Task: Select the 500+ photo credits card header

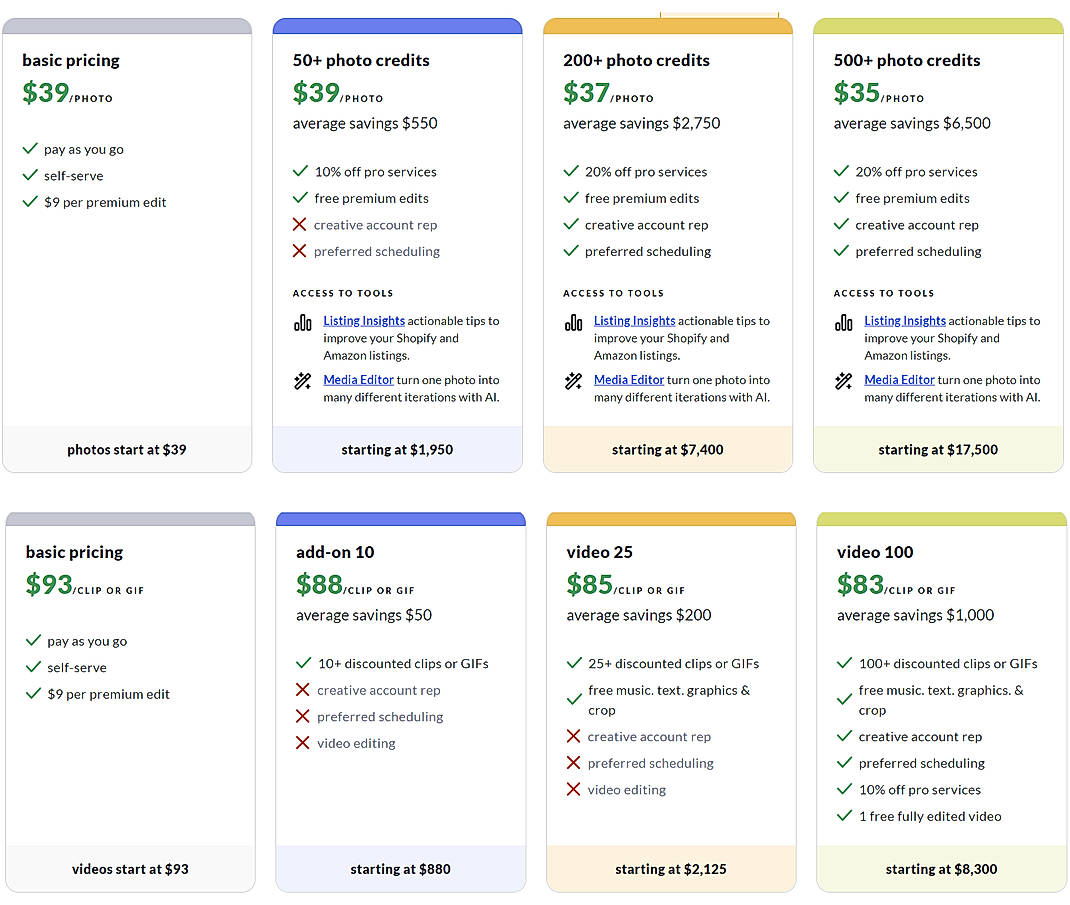Action: point(906,60)
